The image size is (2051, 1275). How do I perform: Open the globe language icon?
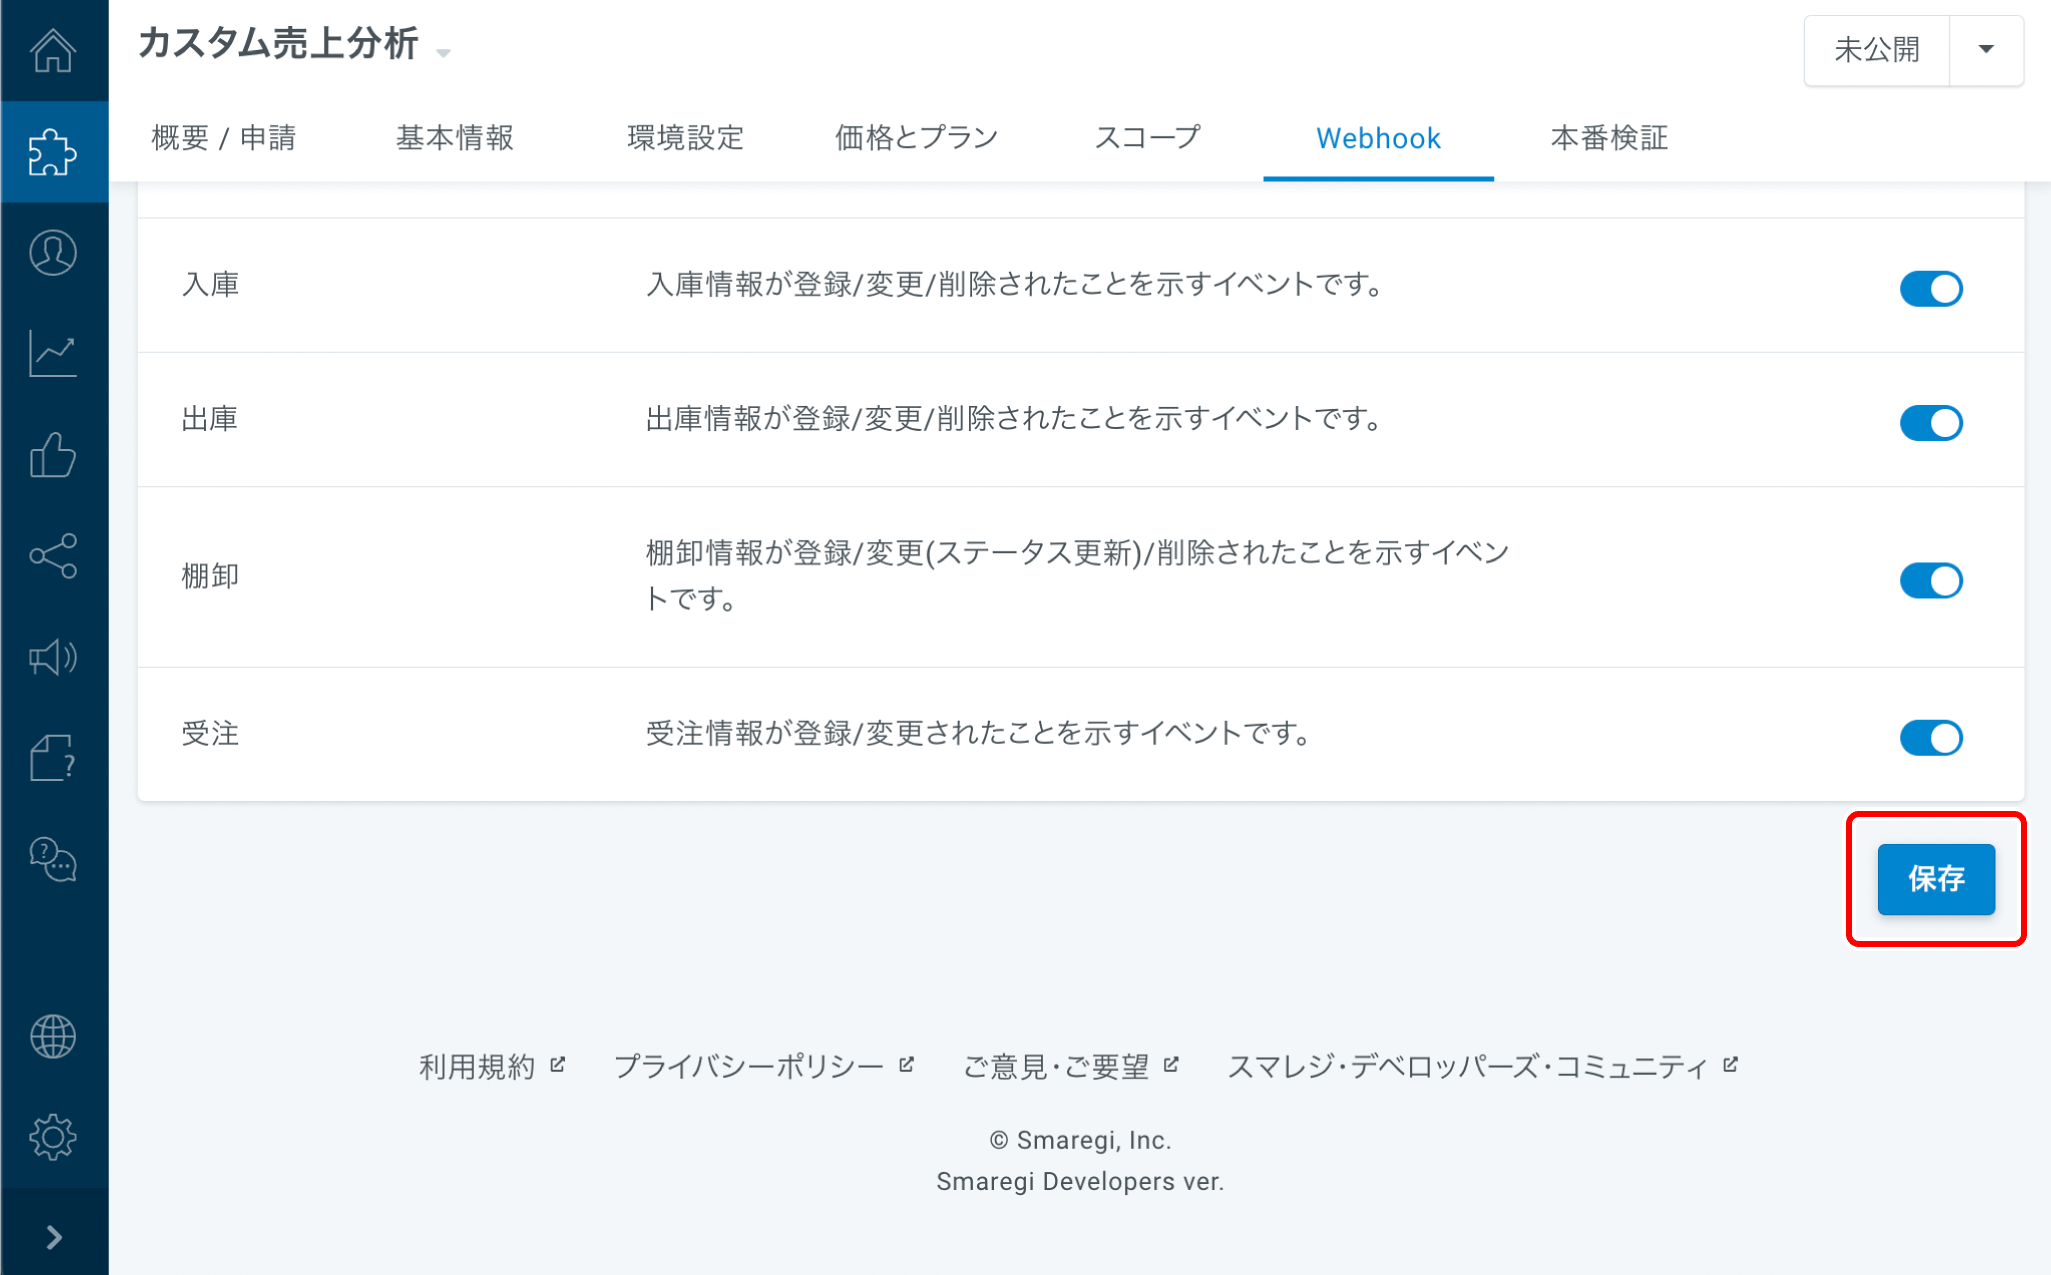tap(53, 1037)
